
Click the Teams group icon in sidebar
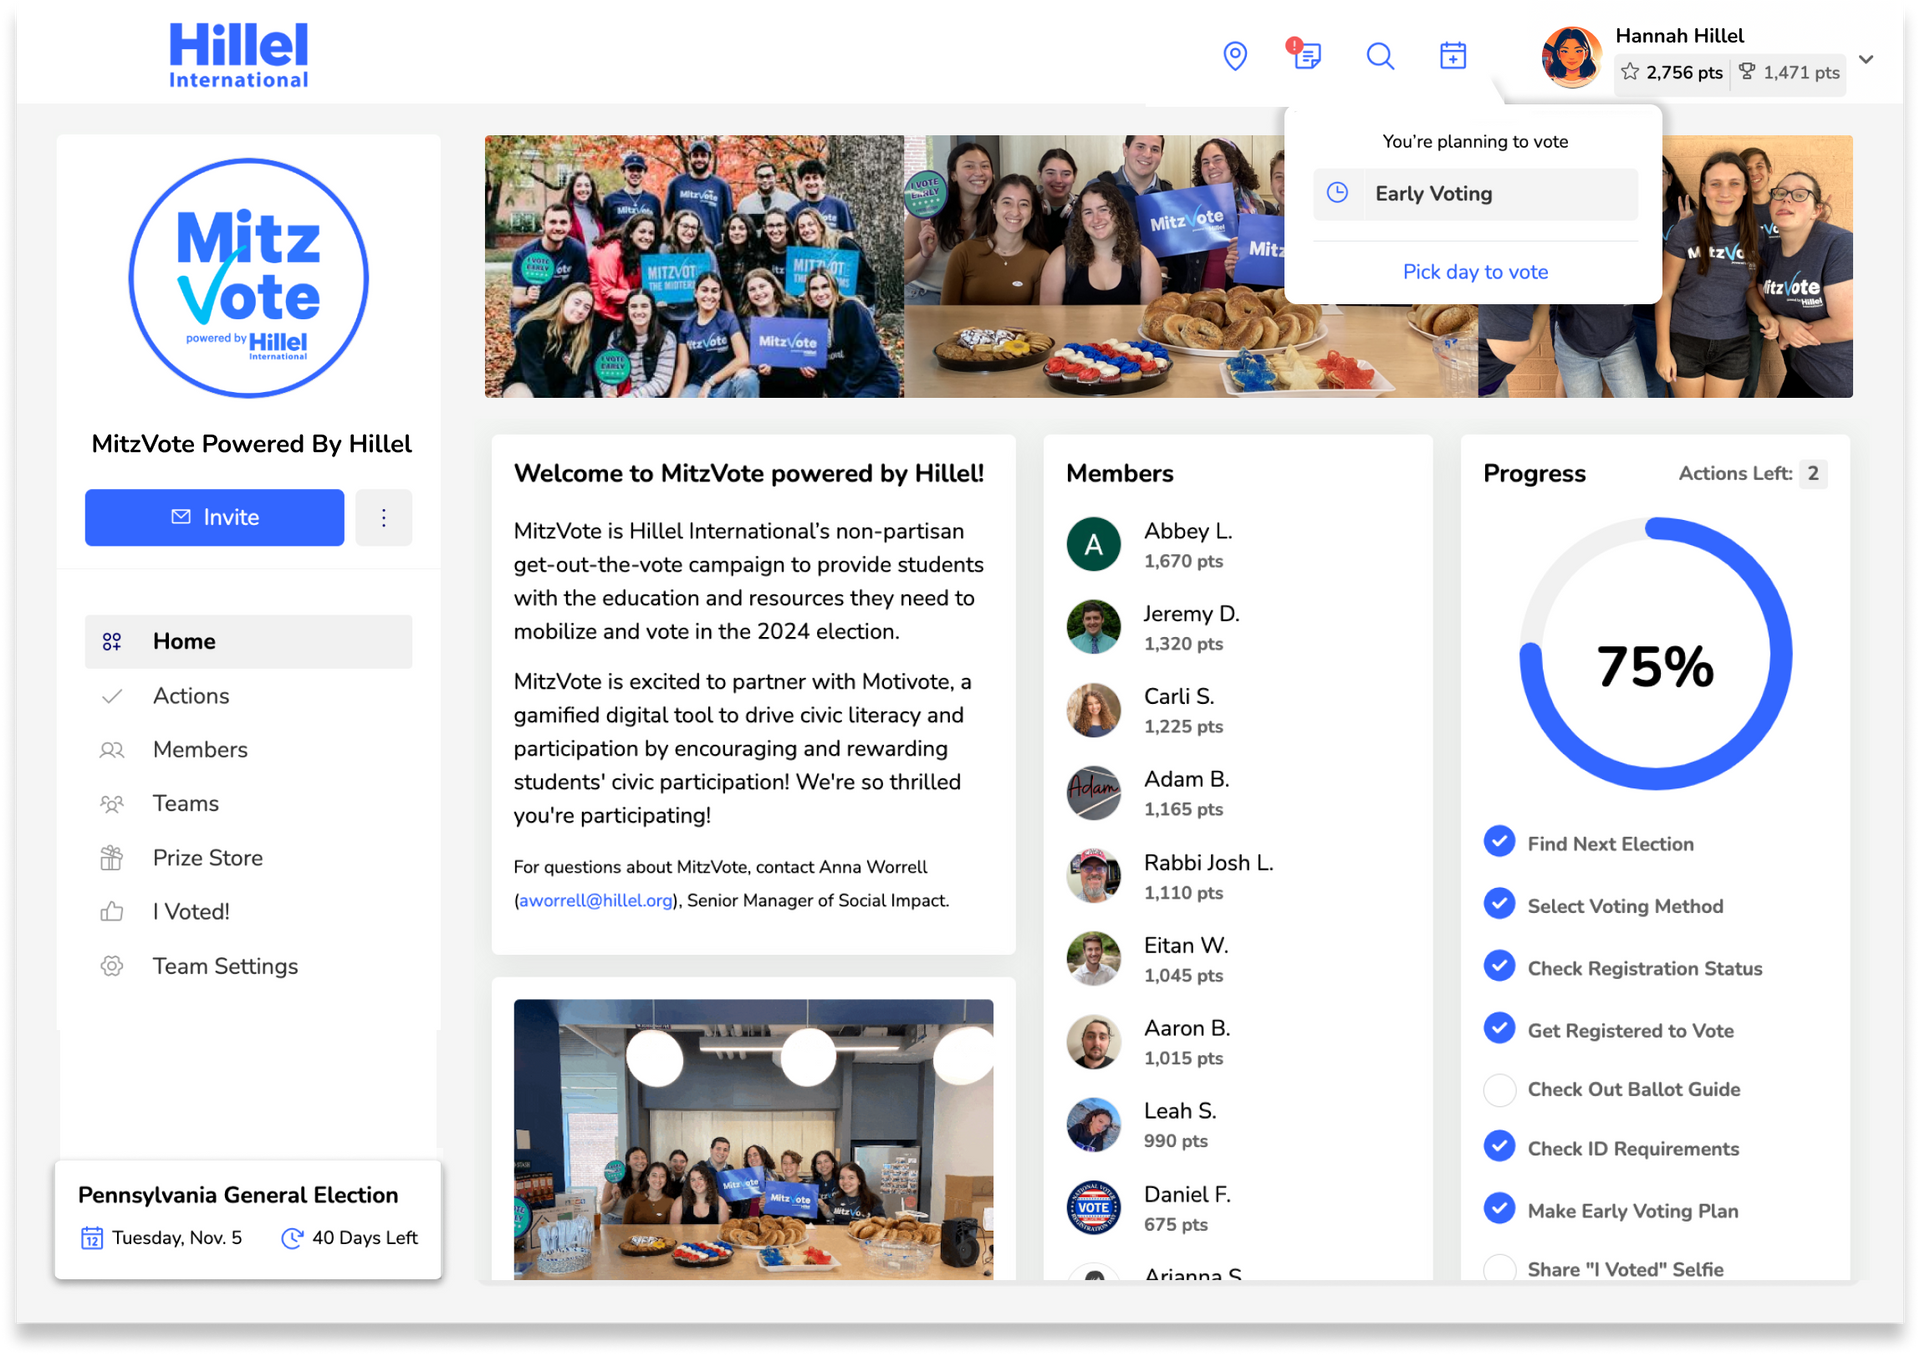(112, 804)
